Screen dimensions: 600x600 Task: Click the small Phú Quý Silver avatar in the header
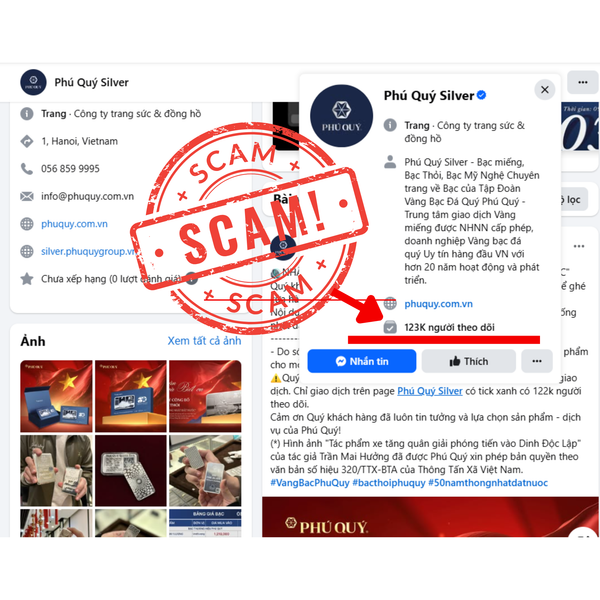pos(33,82)
